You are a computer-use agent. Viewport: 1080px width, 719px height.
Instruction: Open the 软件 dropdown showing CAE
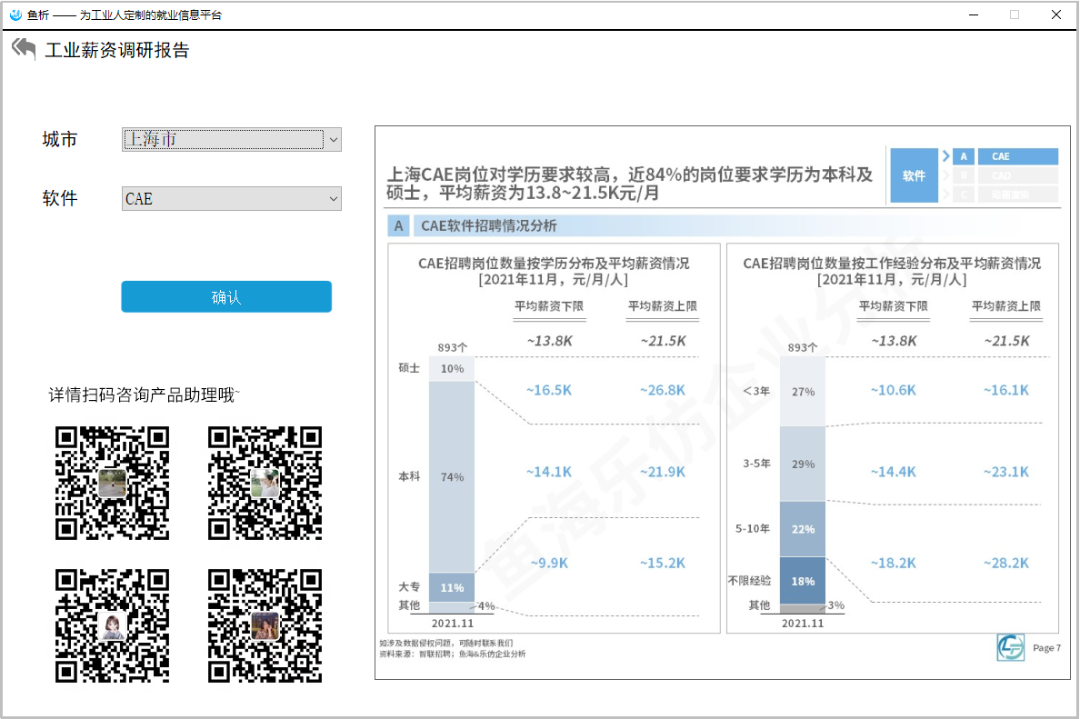click(231, 198)
